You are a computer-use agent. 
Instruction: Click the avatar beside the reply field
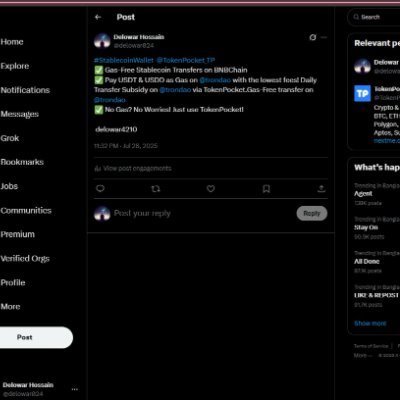click(102, 213)
